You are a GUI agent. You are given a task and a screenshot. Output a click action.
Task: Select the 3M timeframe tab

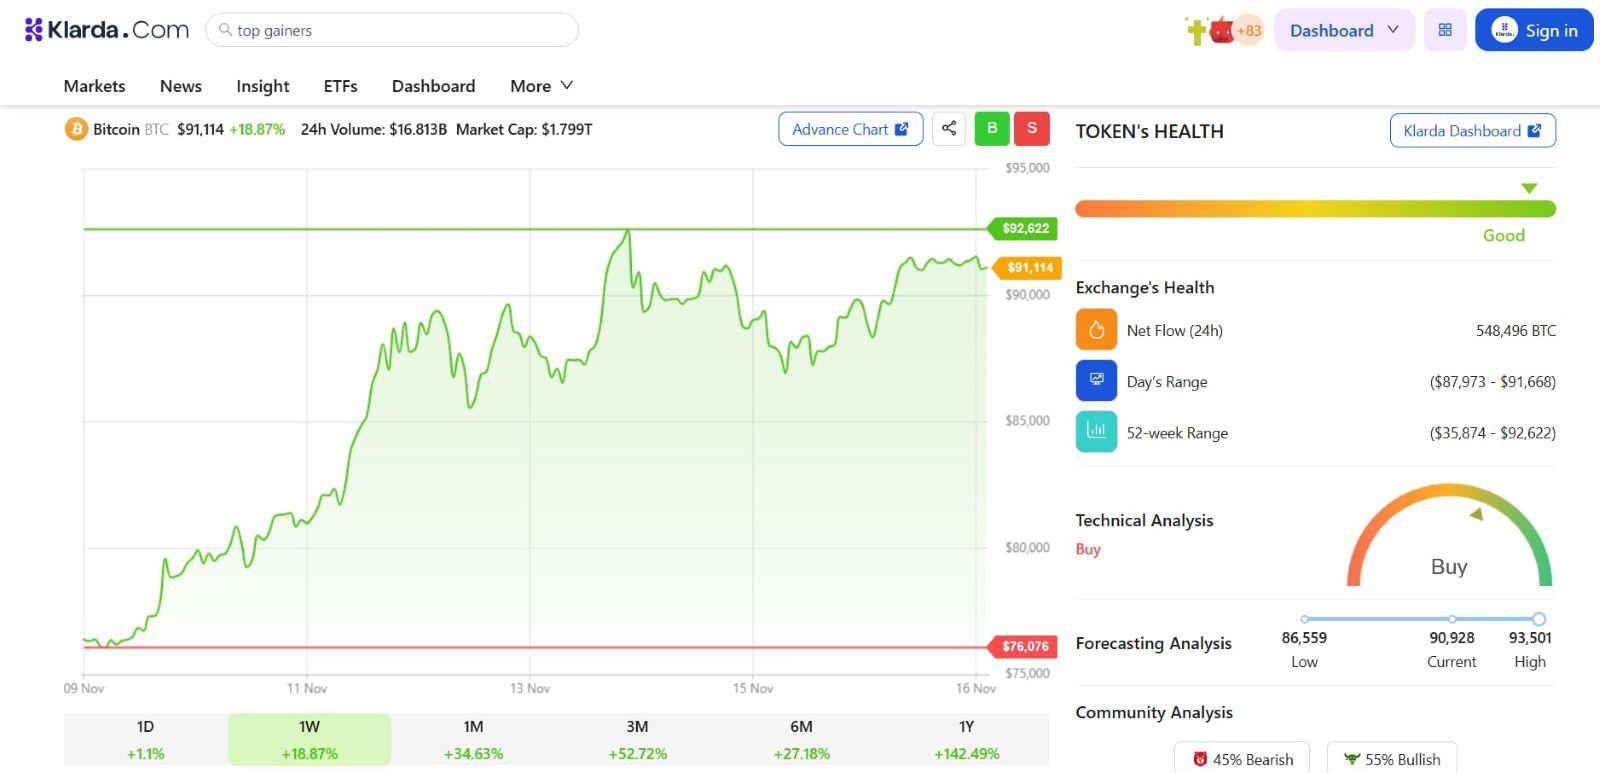click(x=637, y=739)
